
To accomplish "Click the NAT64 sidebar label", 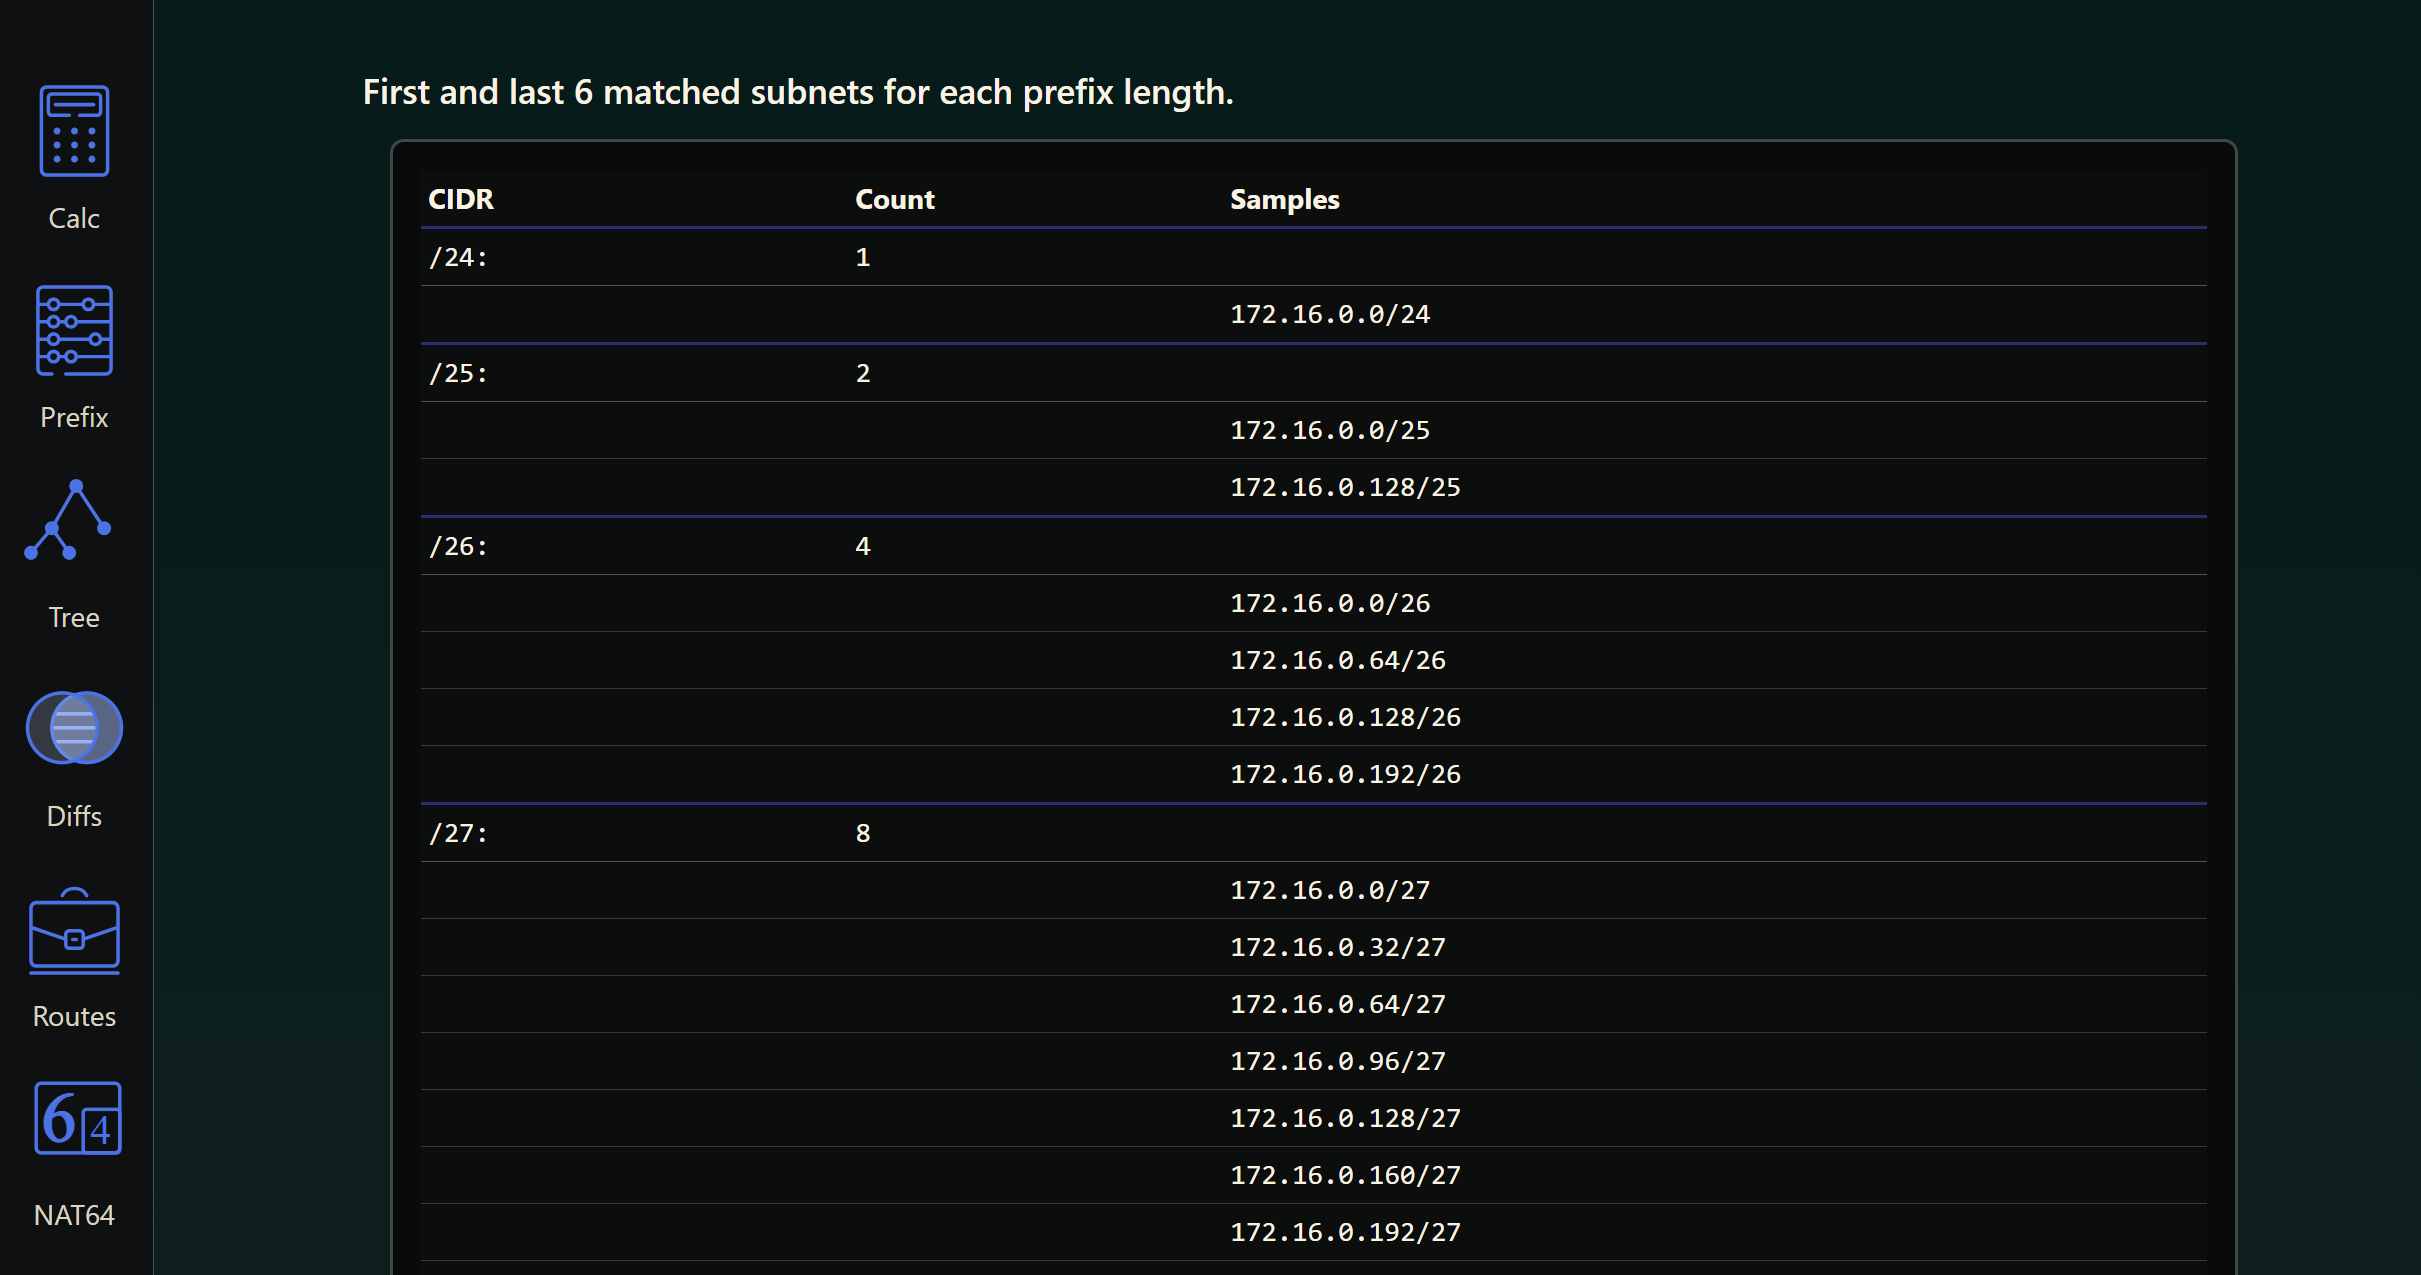I will coord(74,1215).
